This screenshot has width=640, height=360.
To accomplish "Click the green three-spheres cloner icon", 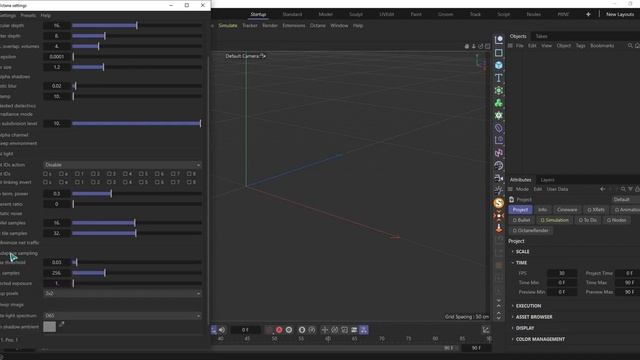I will point(499,103).
